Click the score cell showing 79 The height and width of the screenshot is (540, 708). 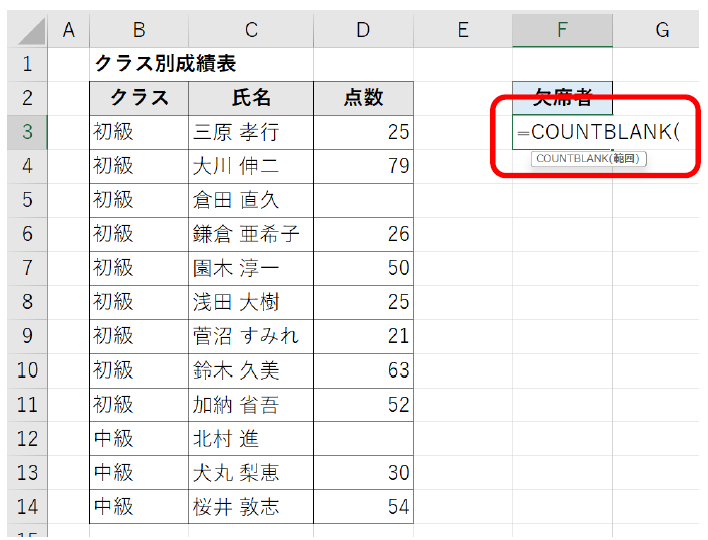[363, 166]
